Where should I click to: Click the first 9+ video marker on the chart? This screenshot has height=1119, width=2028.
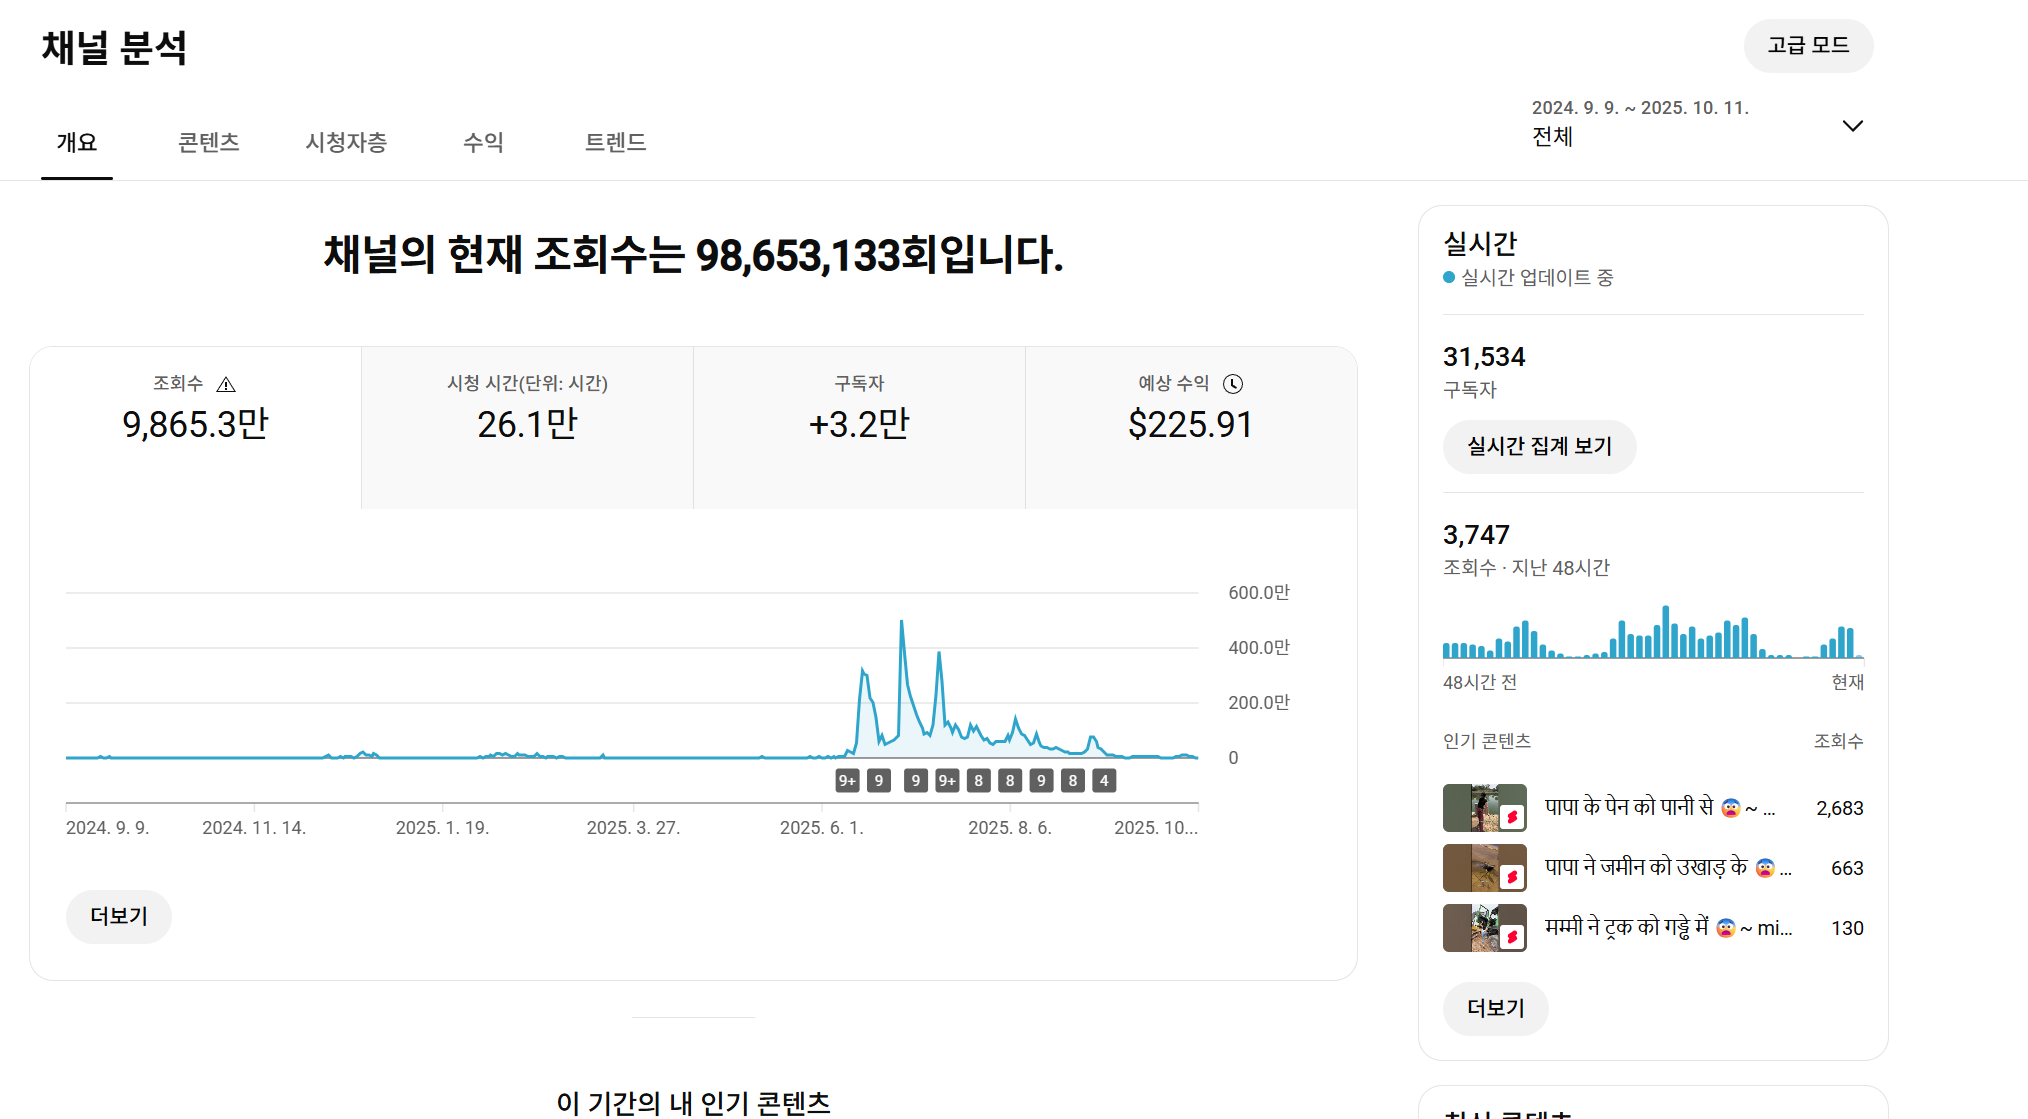click(x=847, y=781)
